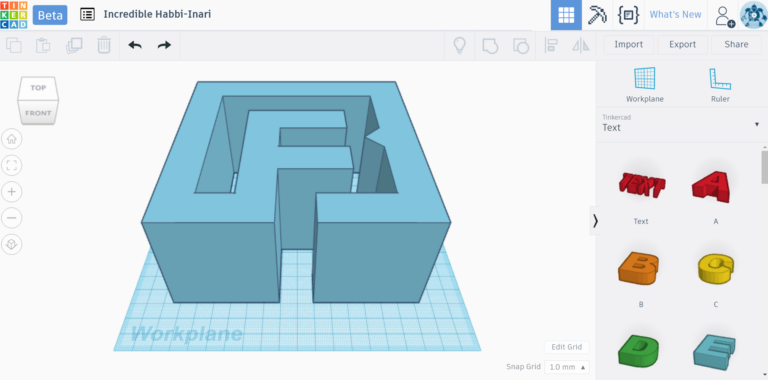Click the Edit Grid button
The width and height of the screenshot is (768, 380).
coord(567,347)
